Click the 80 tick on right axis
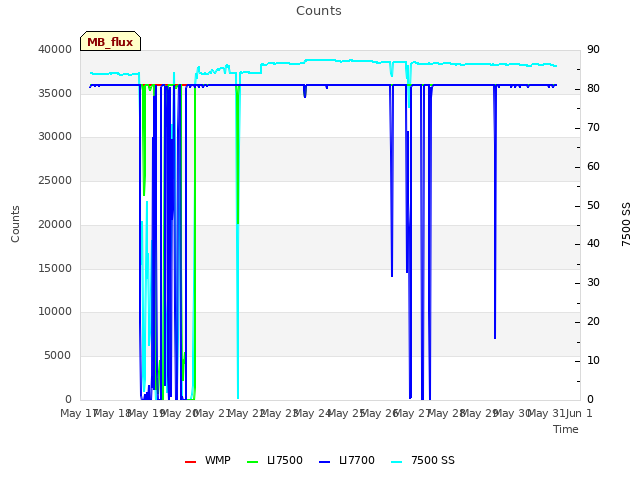640x480 pixels. point(593,89)
